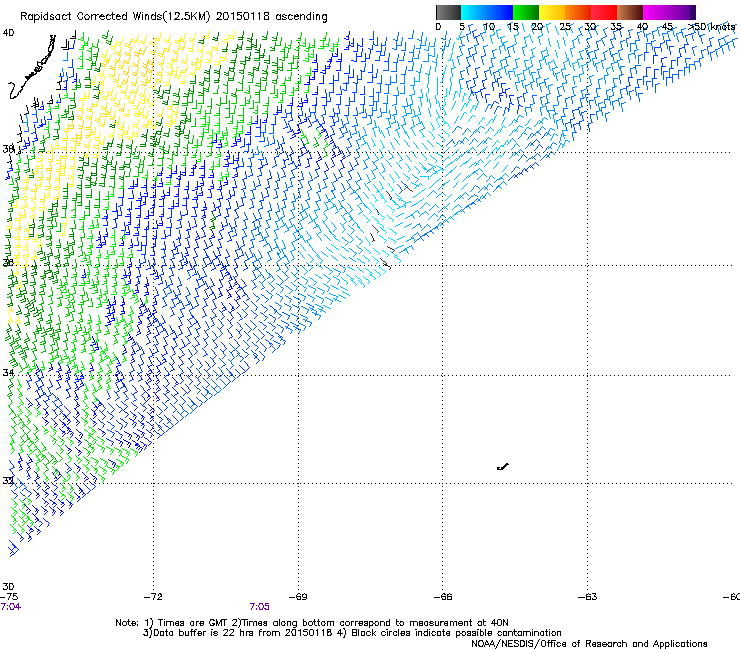740x650 pixels.
Task: Click the latitude label '40' at top left
Action: (x=8, y=33)
